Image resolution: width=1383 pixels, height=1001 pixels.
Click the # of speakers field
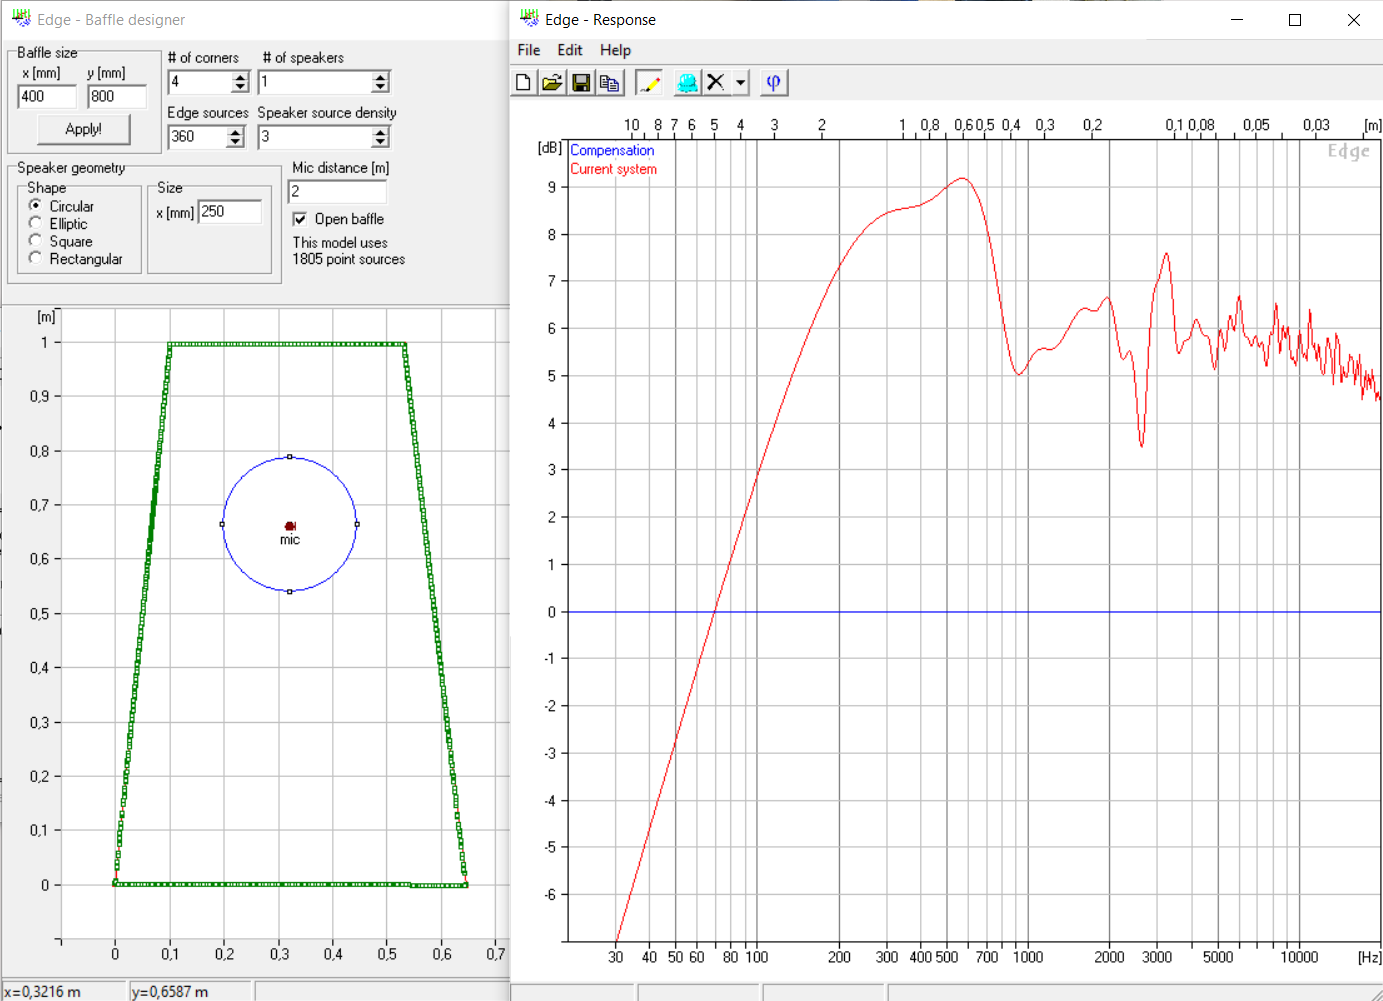point(314,82)
